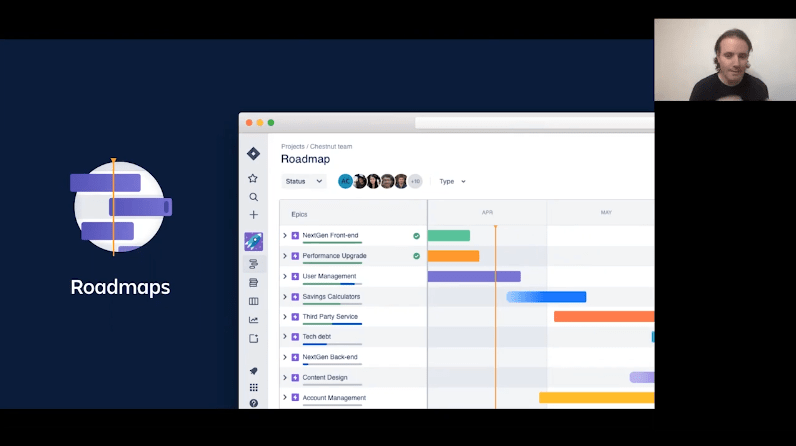The width and height of the screenshot is (796, 446).
Task: Open the app switcher grid icon
Action: [x=253, y=387]
